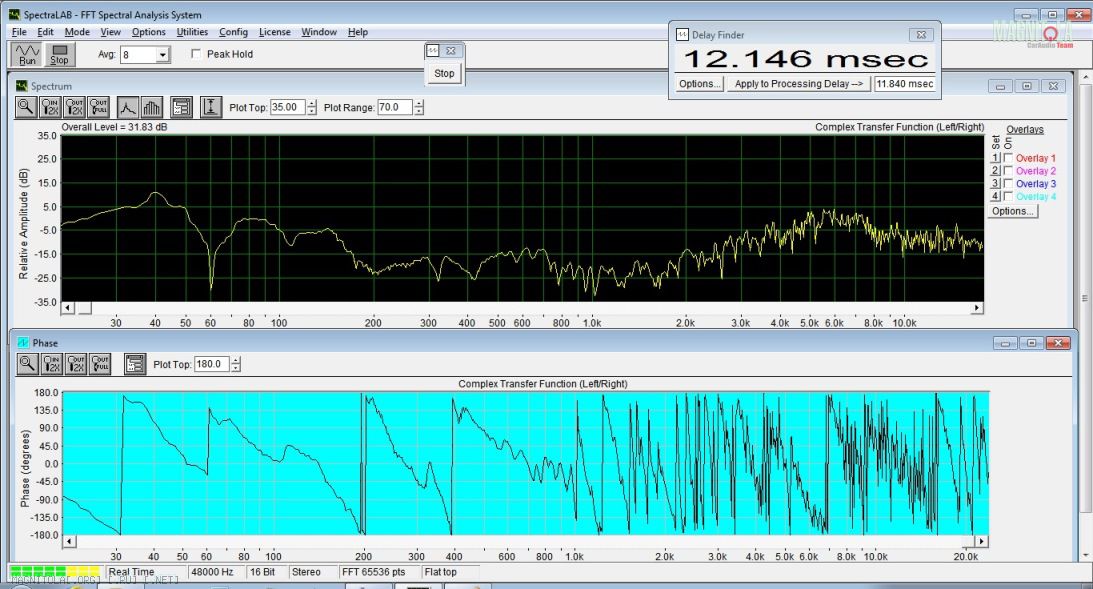Open the Mode menu
This screenshot has height=589, width=1093.
[x=77, y=31]
